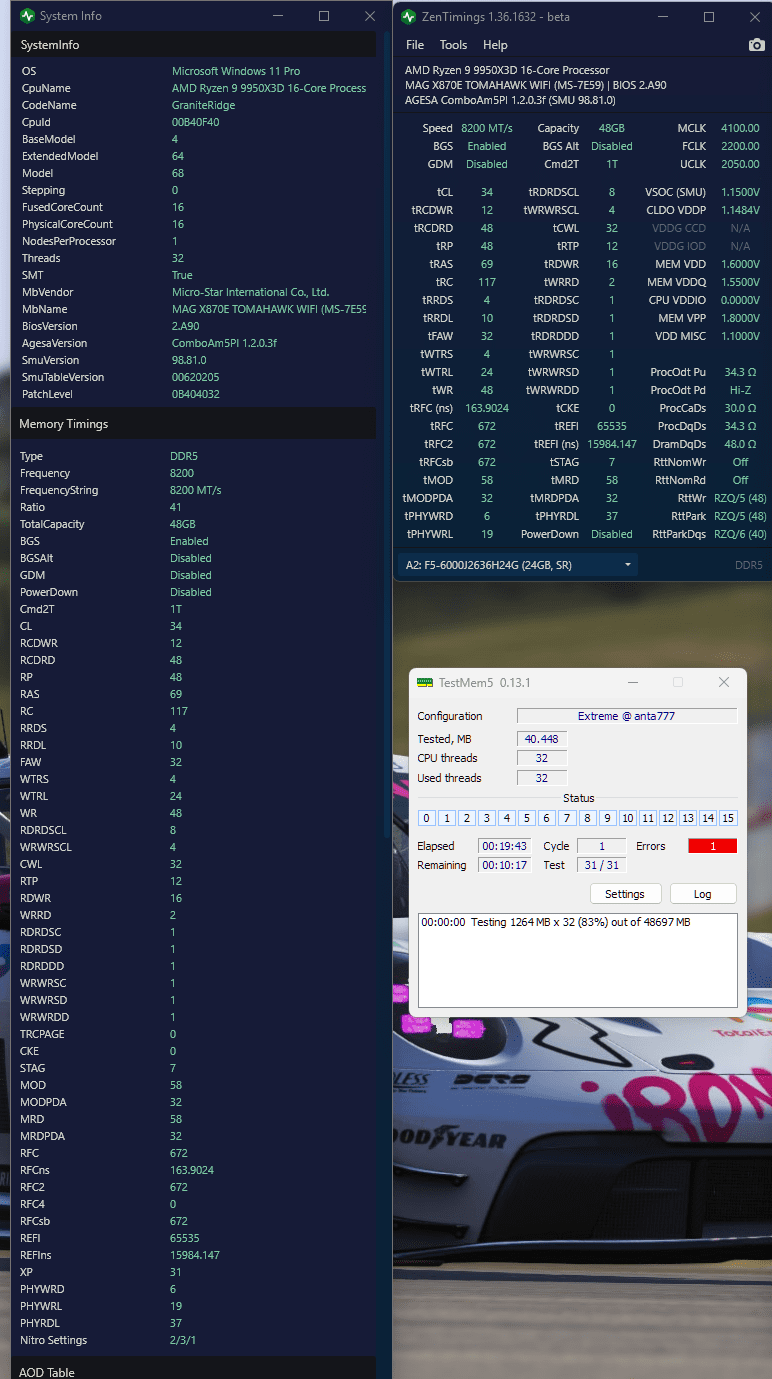
Task: Click the VSOC (SMU) 1.1500V value
Action: coord(740,192)
